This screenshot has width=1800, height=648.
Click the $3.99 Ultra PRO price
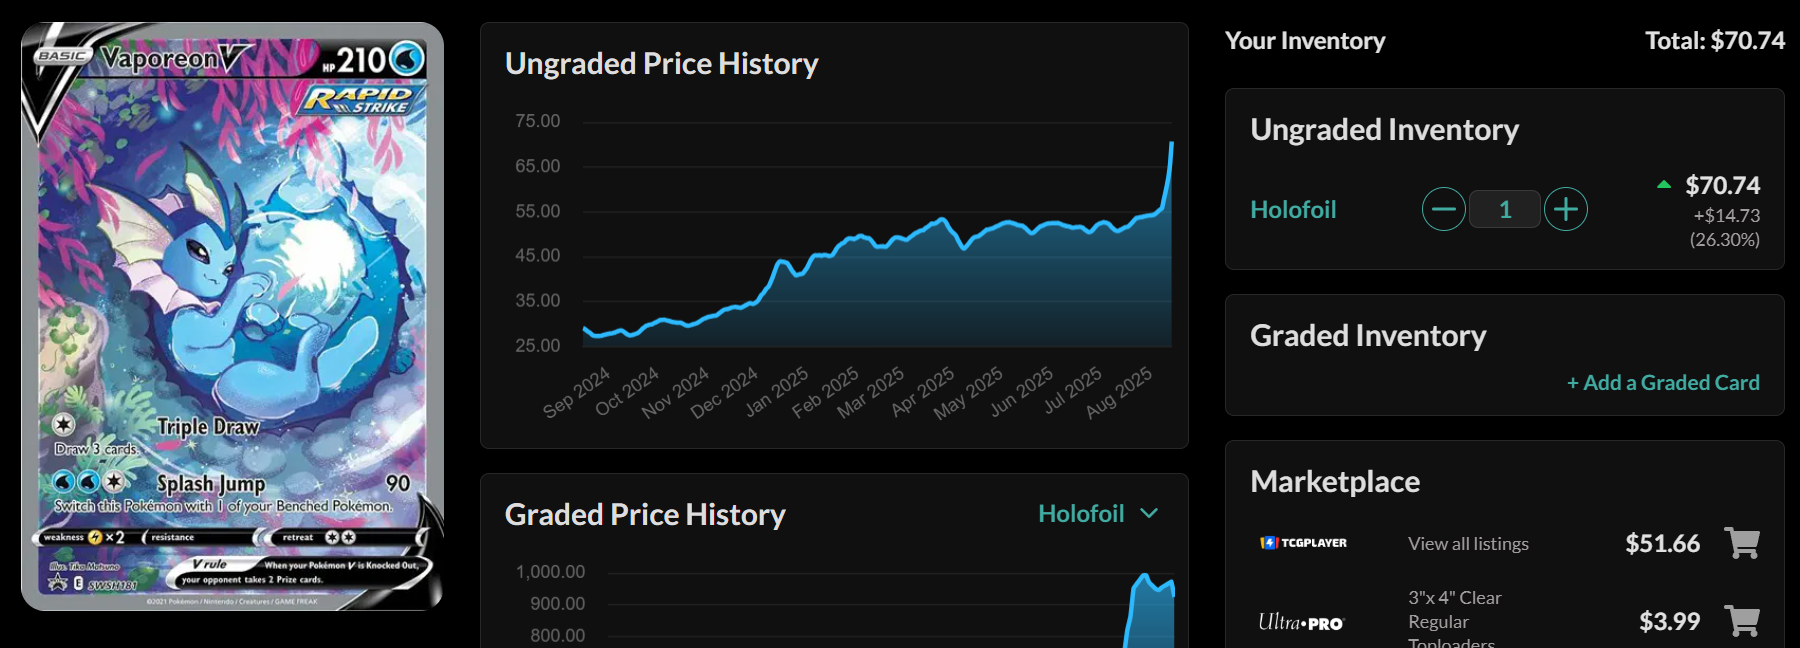click(x=1669, y=621)
